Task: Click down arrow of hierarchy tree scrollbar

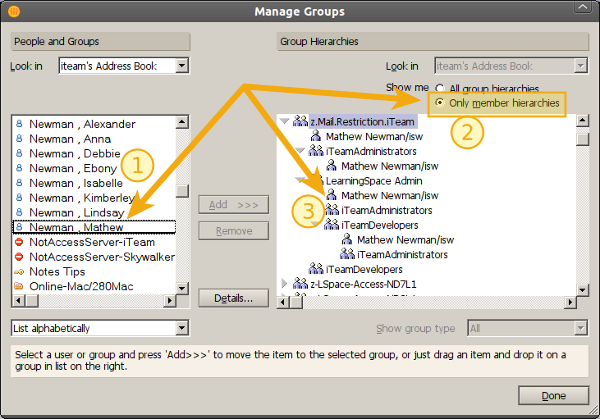Action: [582, 290]
